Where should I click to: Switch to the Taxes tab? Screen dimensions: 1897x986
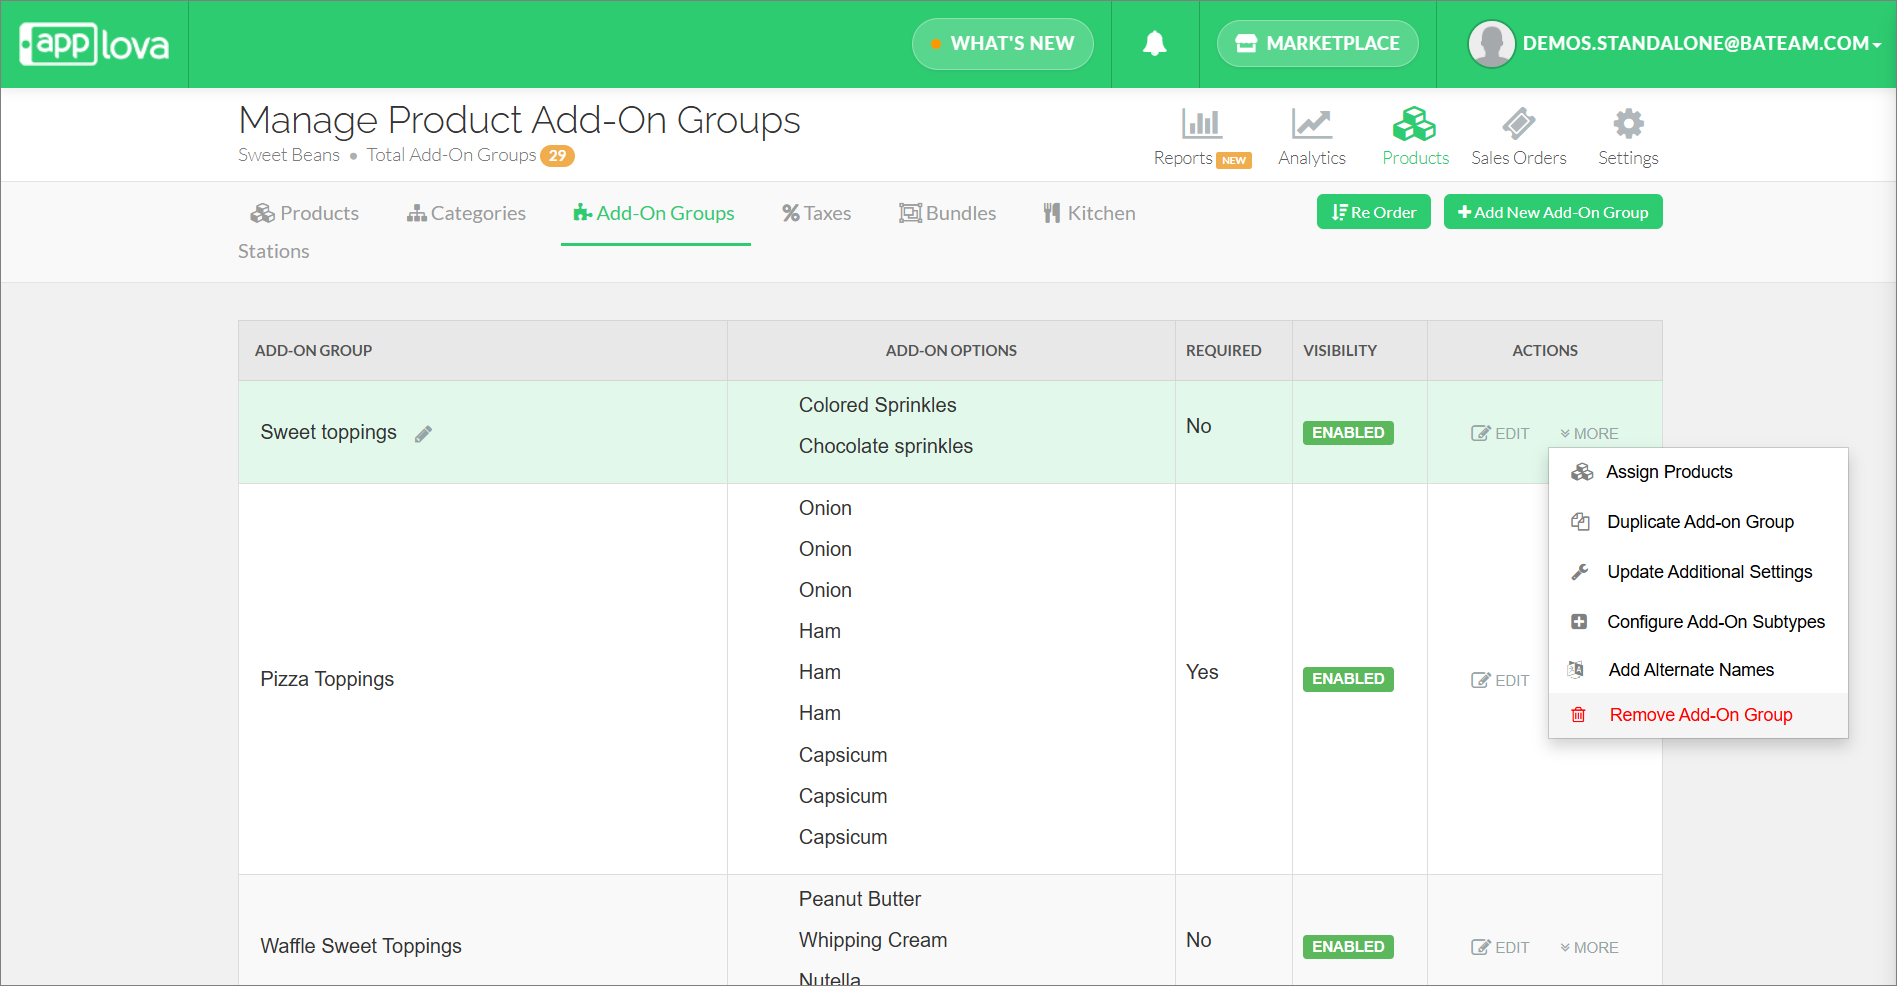click(816, 213)
